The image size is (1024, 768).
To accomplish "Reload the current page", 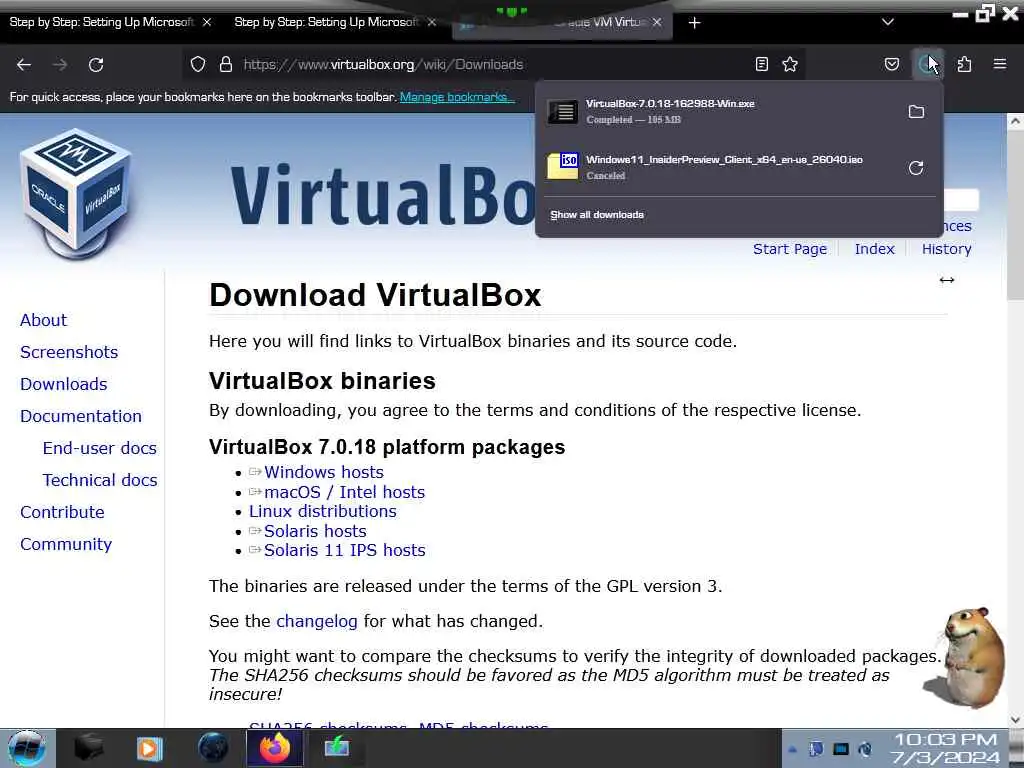I will (96, 65).
